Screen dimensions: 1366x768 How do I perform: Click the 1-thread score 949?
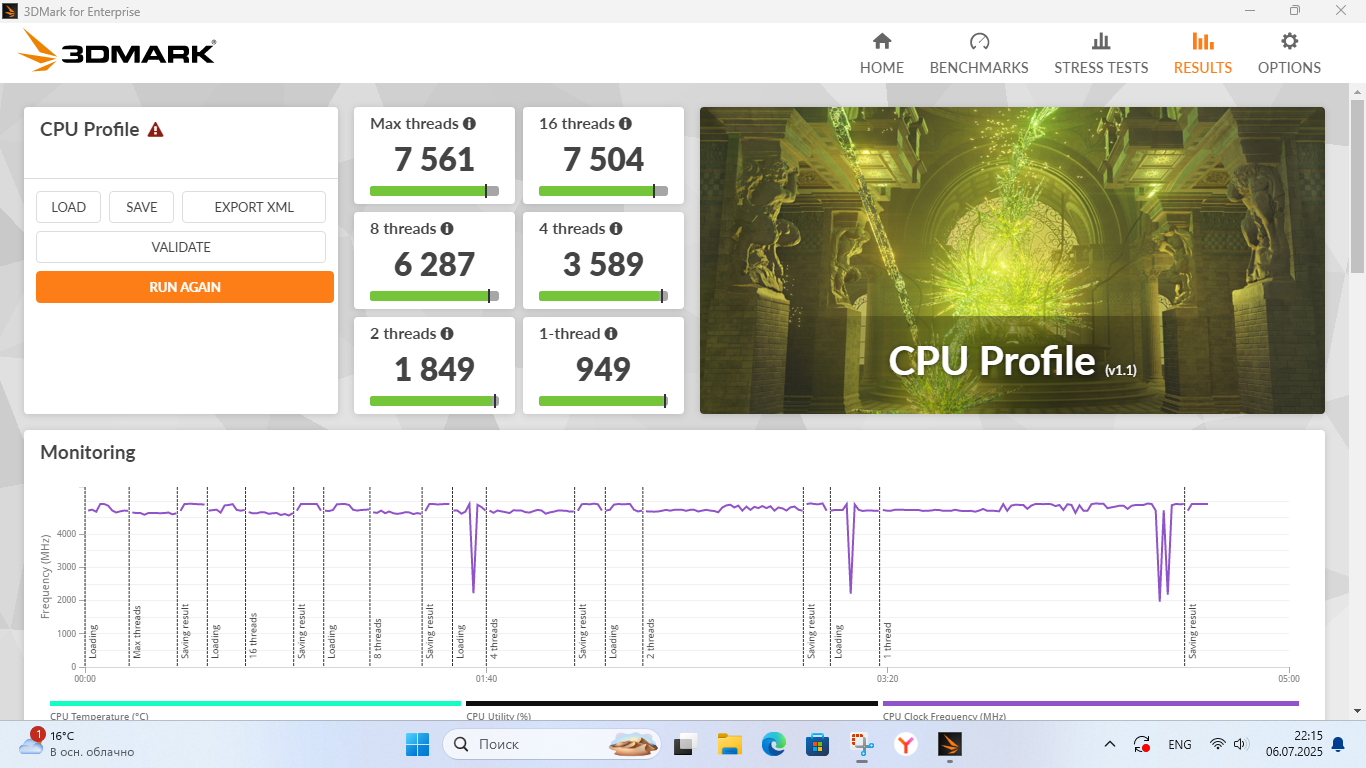coord(603,370)
